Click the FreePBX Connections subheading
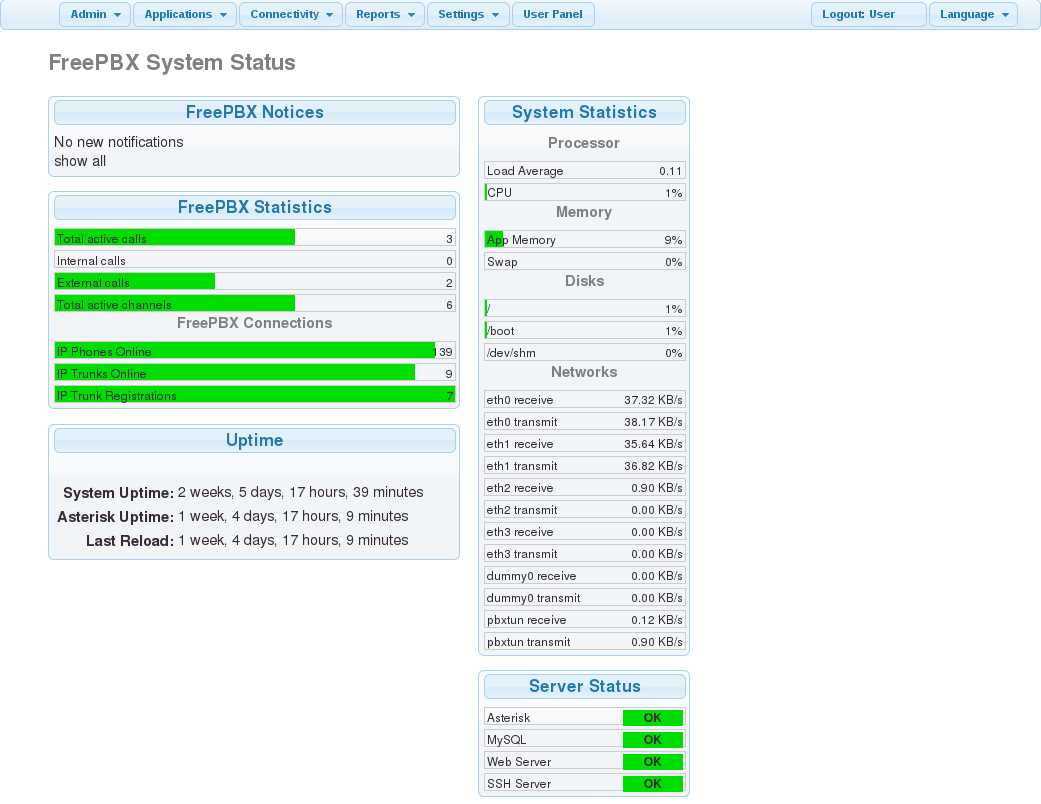The width and height of the screenshot is (1041, 804). [254, 323]
